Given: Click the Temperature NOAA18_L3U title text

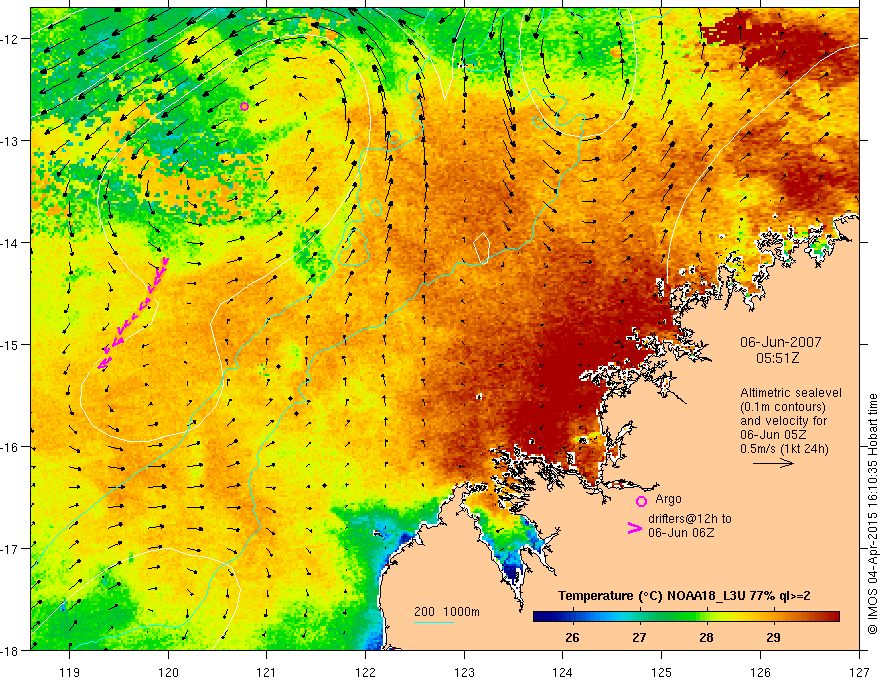Looking at the screenshot, I should (x=684, y=596).
